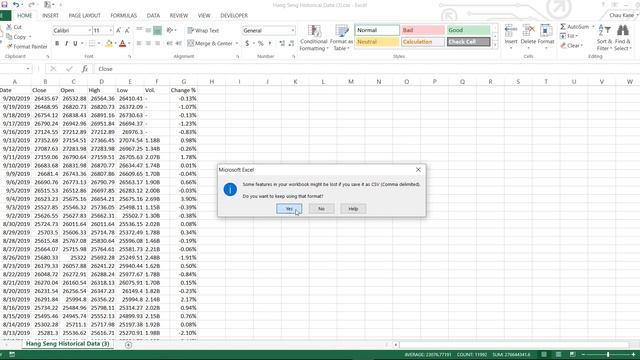Toggle Center alignment in Alignment group
Image resolution: width=640 pixels, height=360 pixels.
click(148, 43)
